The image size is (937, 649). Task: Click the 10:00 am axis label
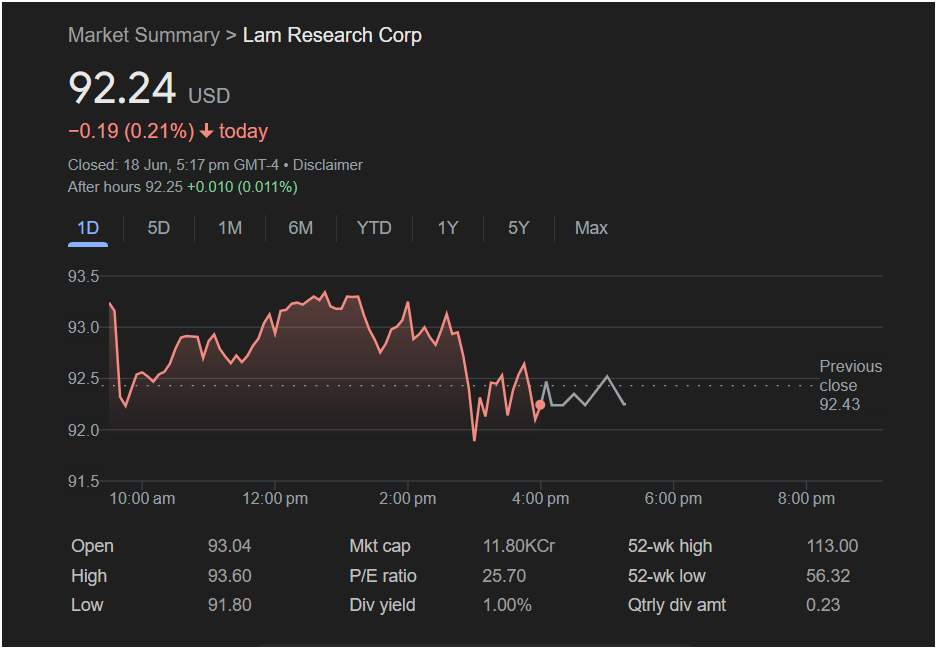(142, 499)
